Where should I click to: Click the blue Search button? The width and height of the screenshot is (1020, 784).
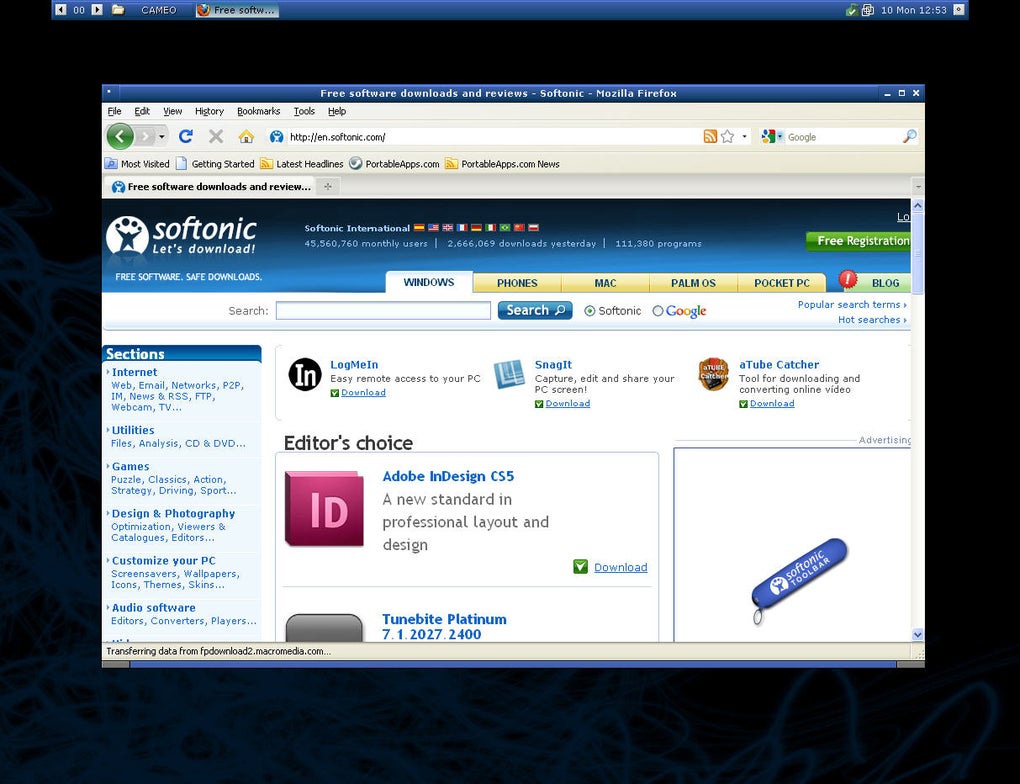point(535,310)
